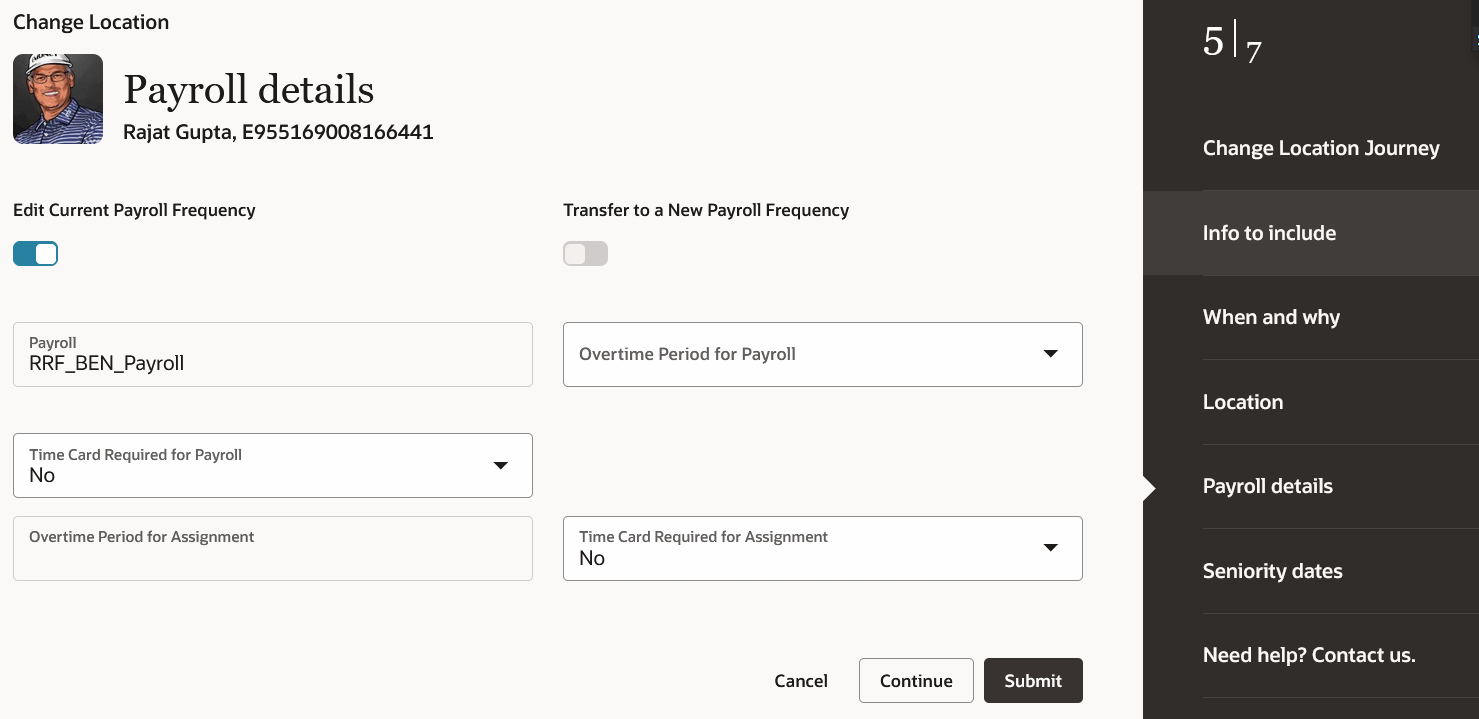This screenshot has width=1479, height=719.
Task: Open Need help? Contact us.
Action: point(1310,655)
